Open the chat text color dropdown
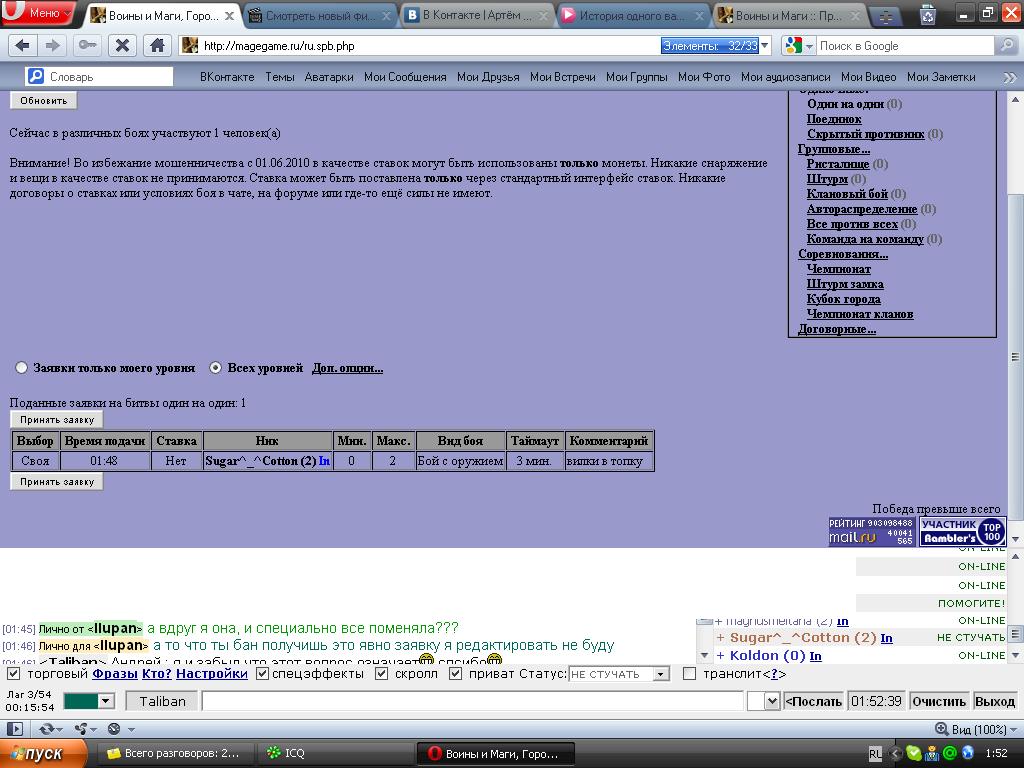Screen dimensions: 1024x768 89,701
